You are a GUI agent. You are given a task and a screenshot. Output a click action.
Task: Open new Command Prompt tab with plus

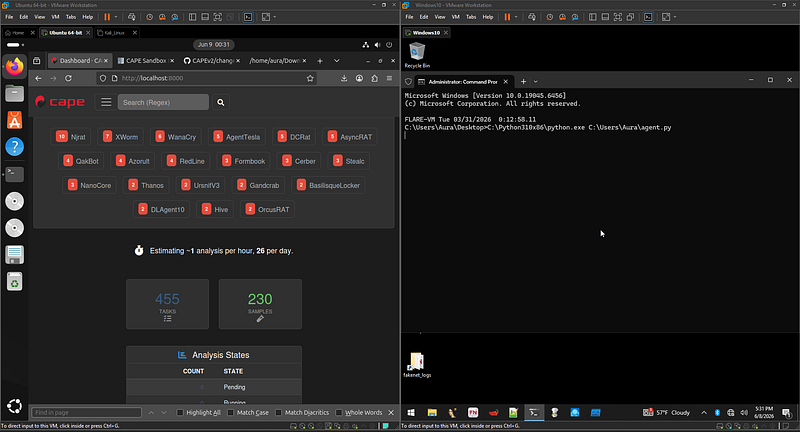[523, 81]
